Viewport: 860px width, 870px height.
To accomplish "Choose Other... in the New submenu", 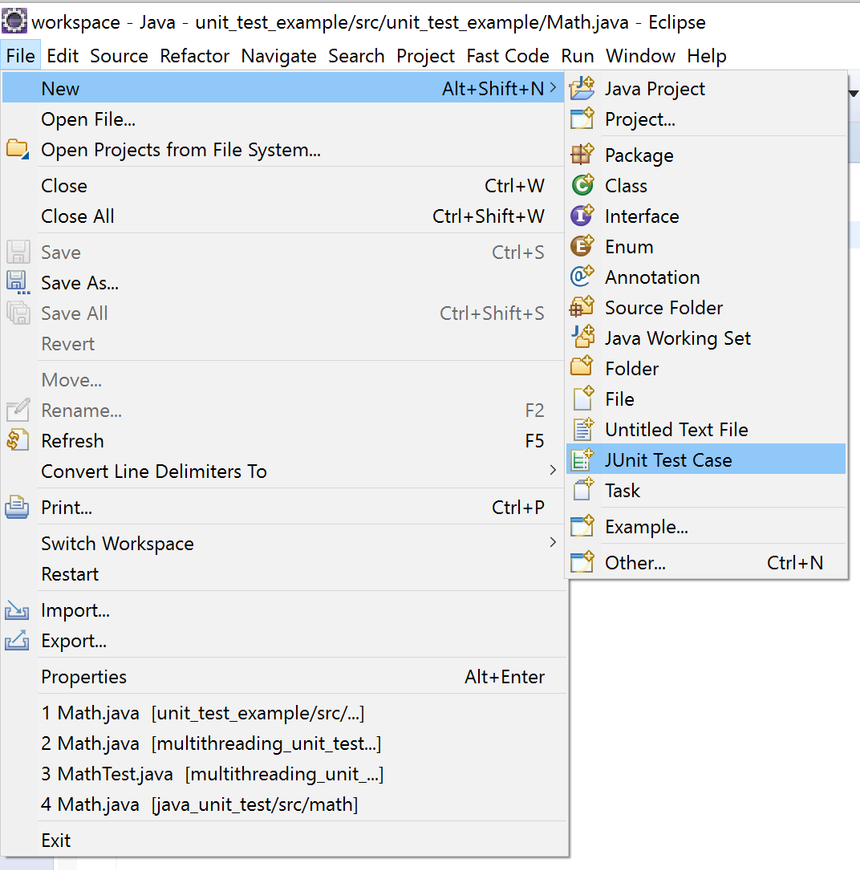I will (635, 562).
